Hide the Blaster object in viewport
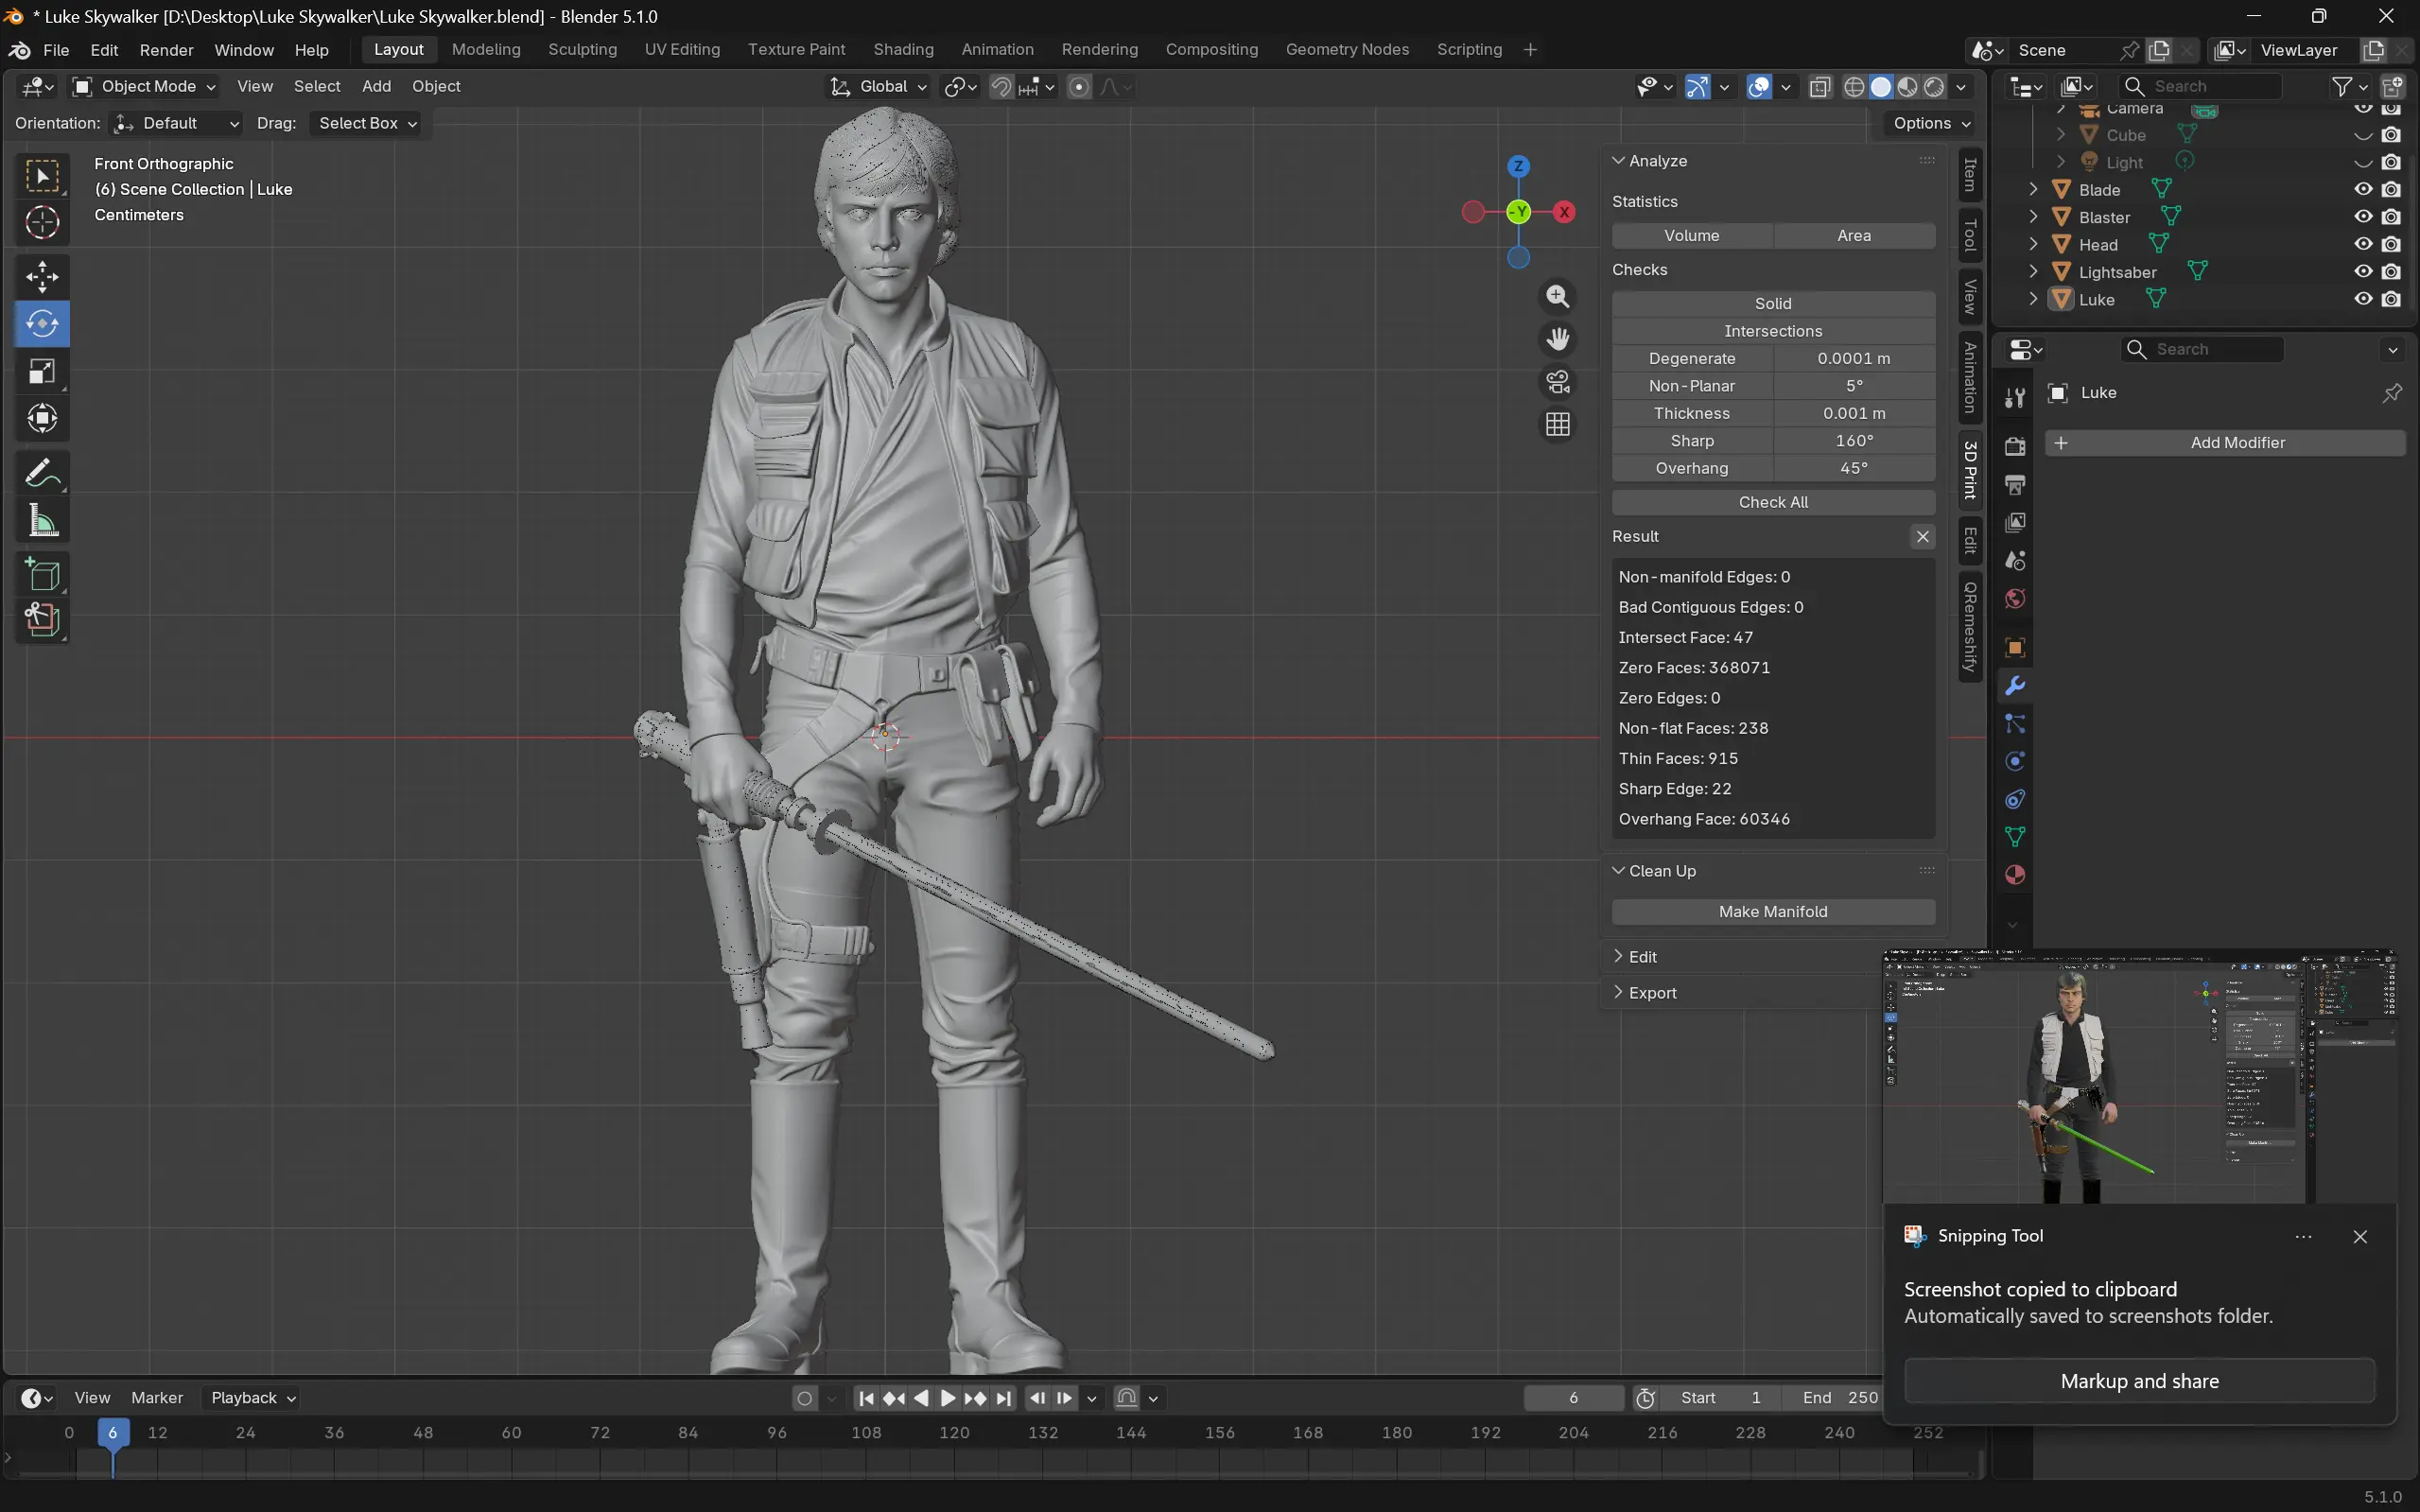This screenshot has height=1512, width=2420. tap(2363, 217)
